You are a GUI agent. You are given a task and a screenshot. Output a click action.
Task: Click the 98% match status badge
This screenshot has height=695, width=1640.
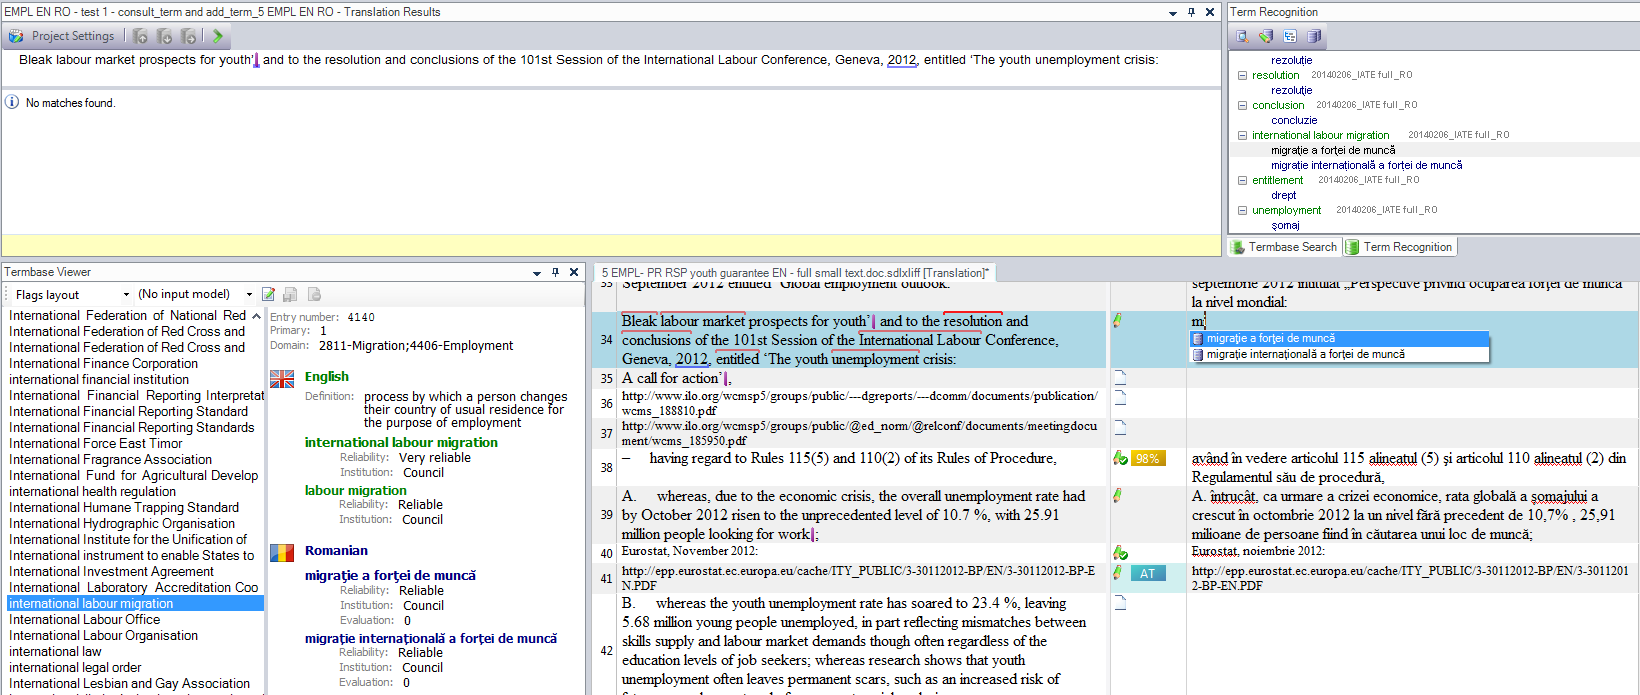point(1148,458)
